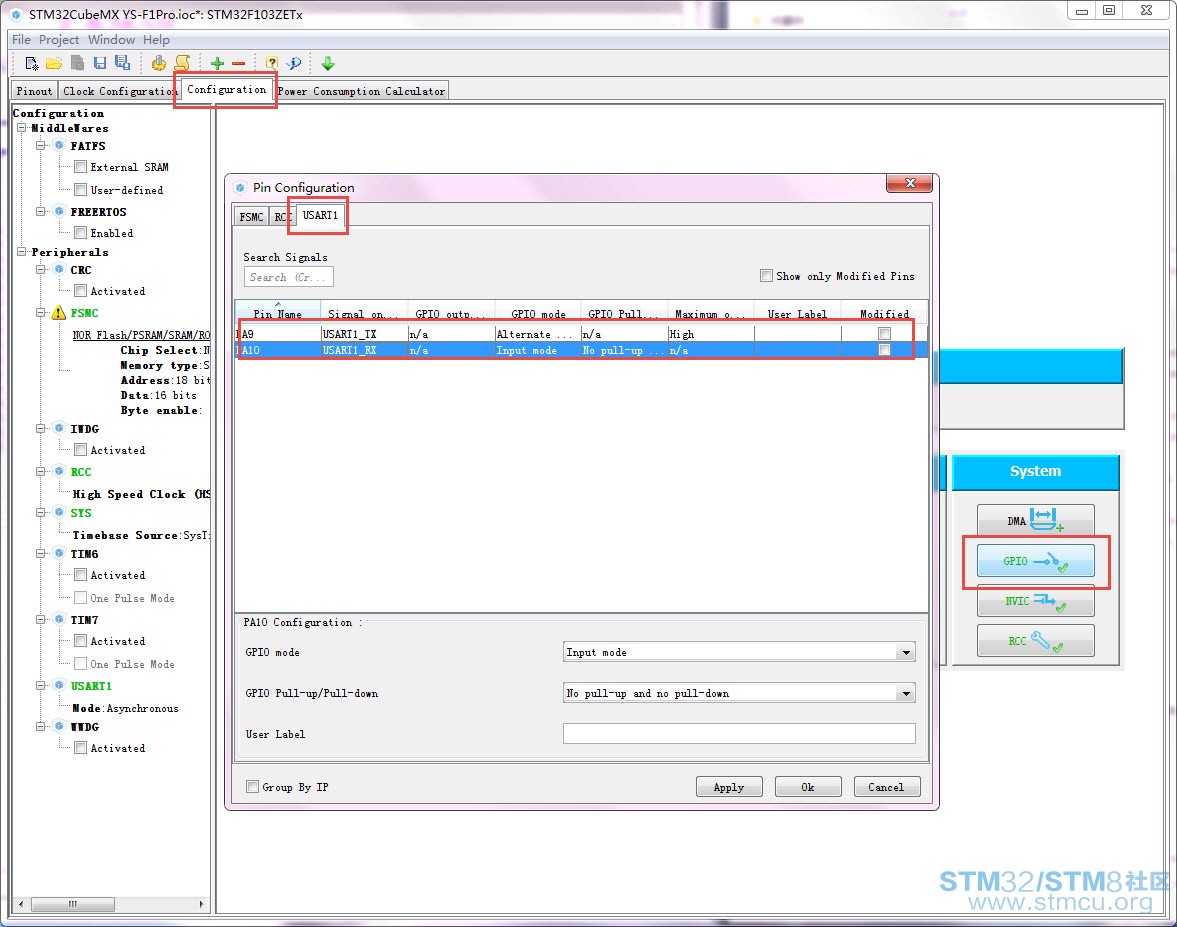Open the Help menu
1177x927 pixels.
[x=156, y=40]
